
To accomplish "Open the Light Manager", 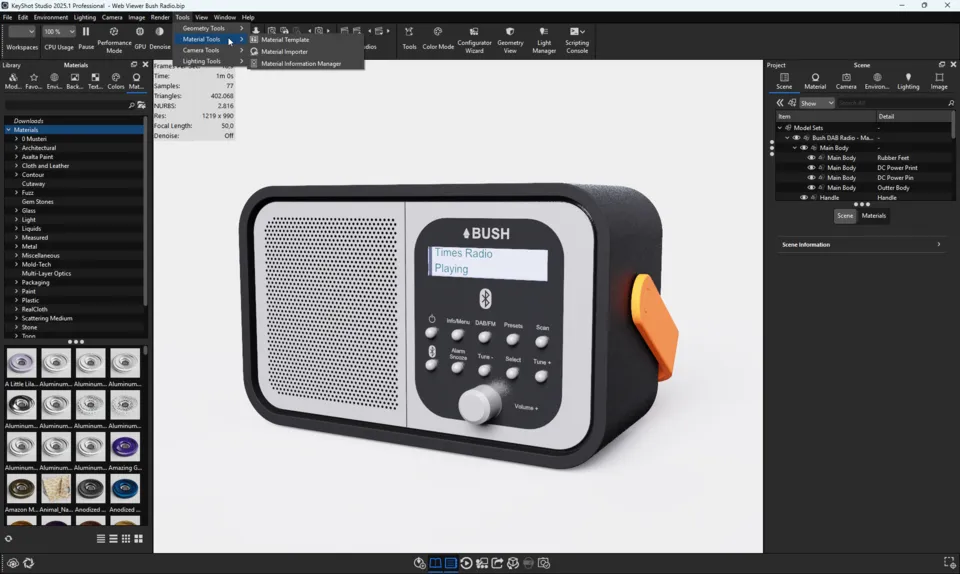I will (544, 40).
